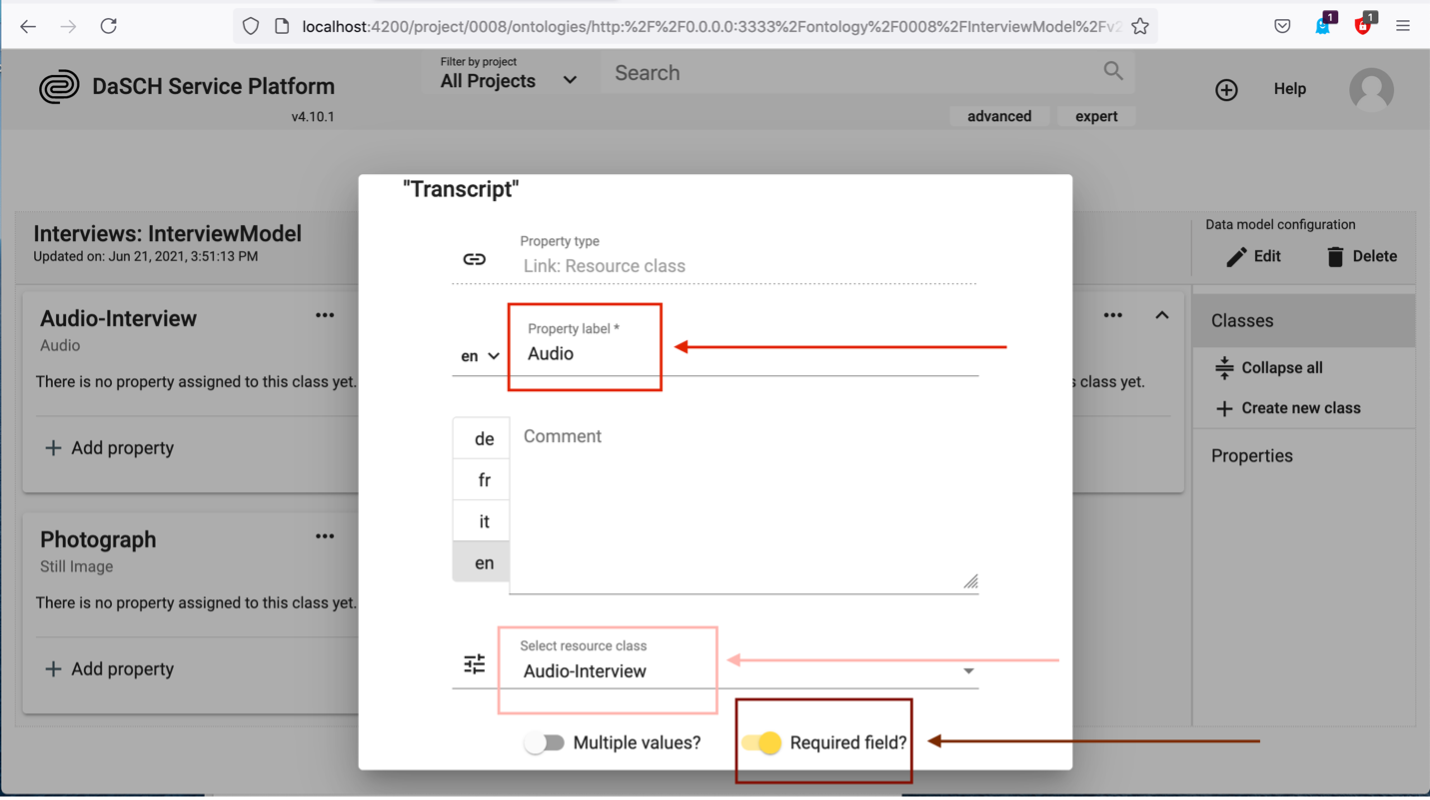Open property label language dropdown

(480, 356)
